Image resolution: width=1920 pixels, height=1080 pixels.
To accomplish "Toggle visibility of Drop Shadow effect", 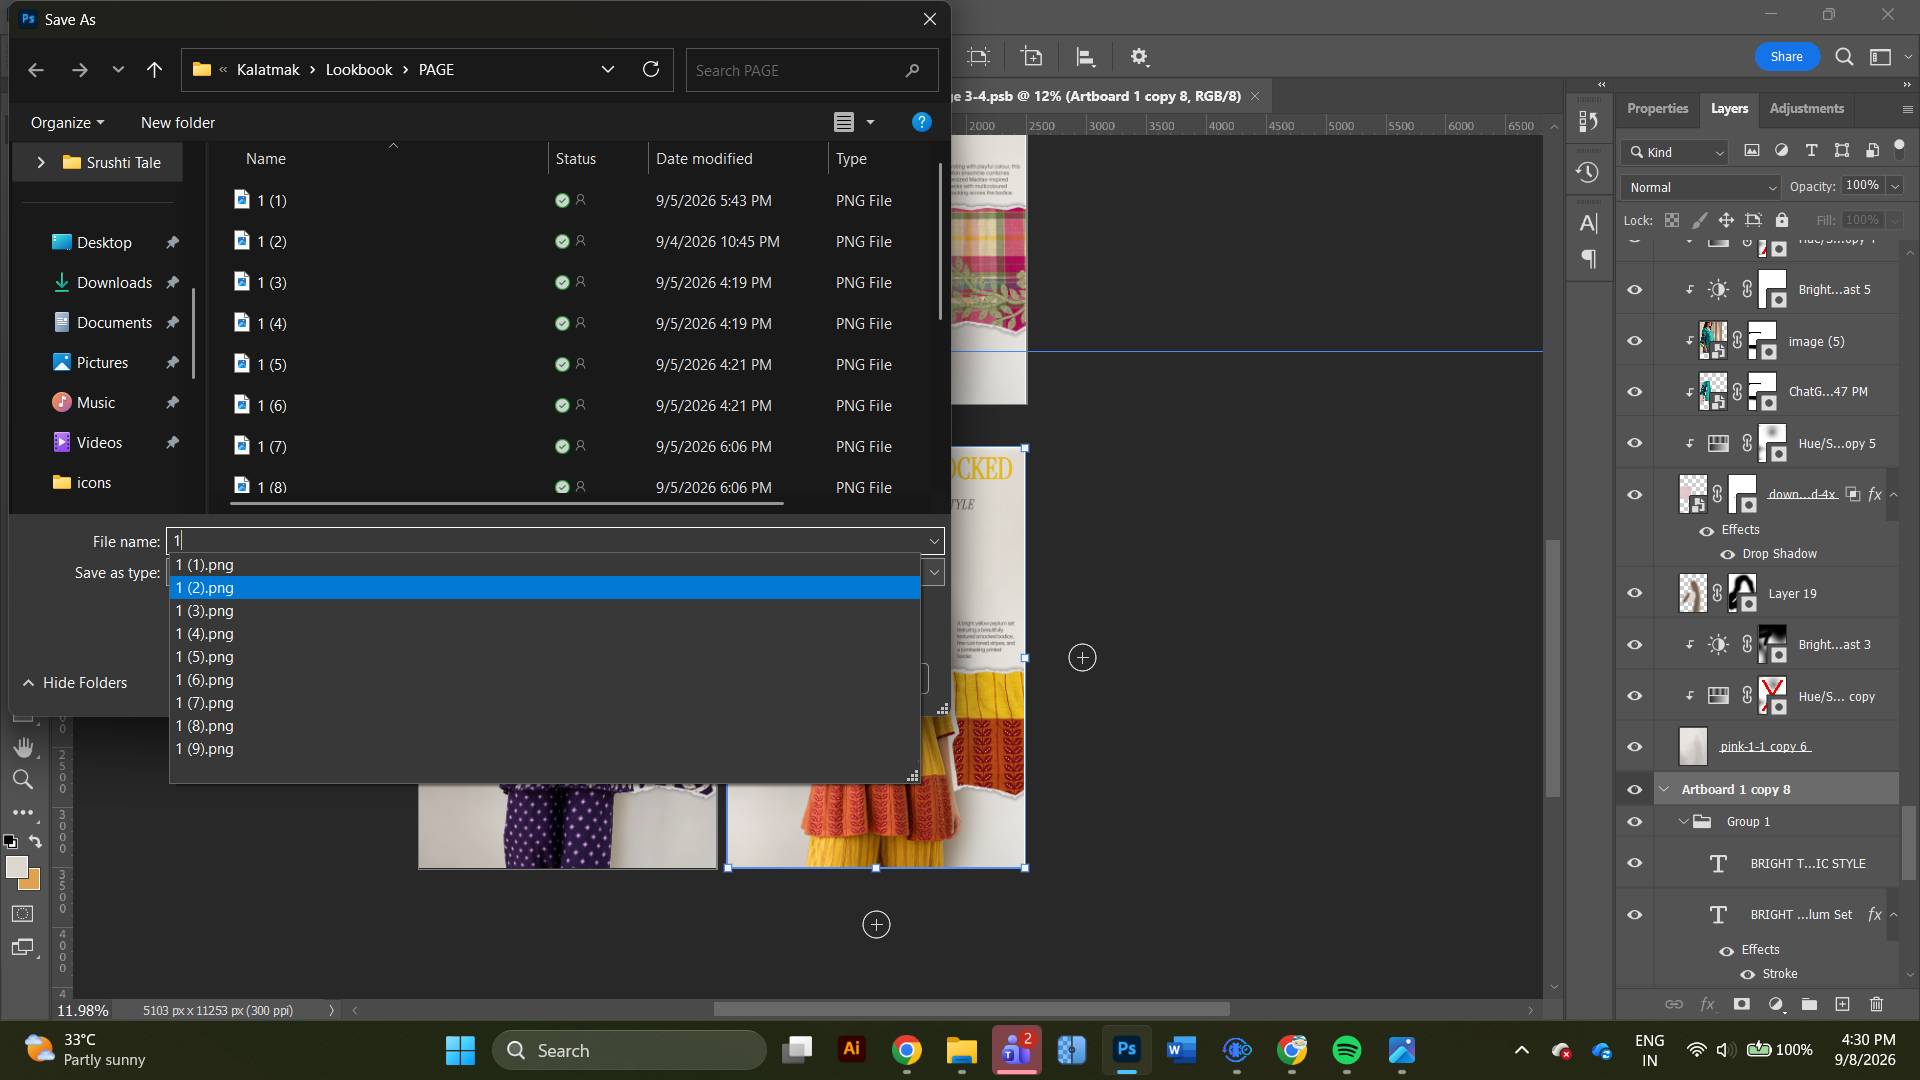I will [1727, 554].
